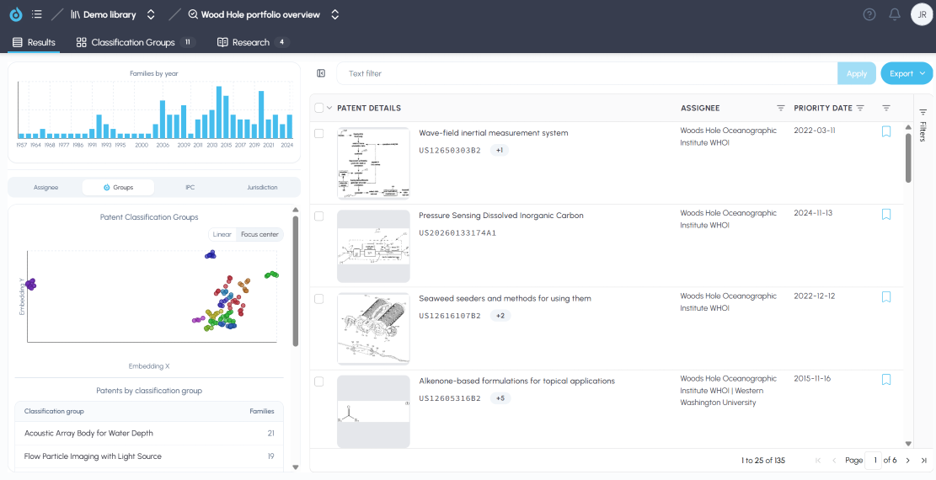
Task: Open Pressure Sensing Dissolved Inorganic Carbon title
Action: 501,216
